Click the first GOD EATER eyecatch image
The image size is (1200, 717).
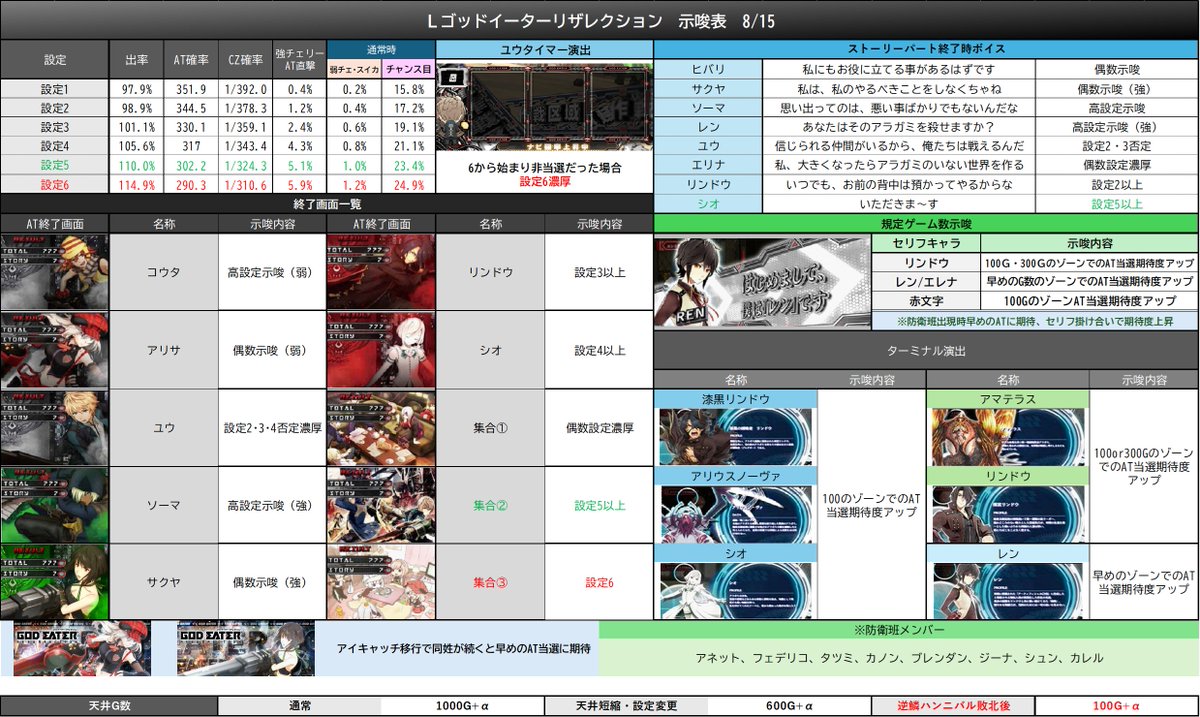tap(82, 648)
